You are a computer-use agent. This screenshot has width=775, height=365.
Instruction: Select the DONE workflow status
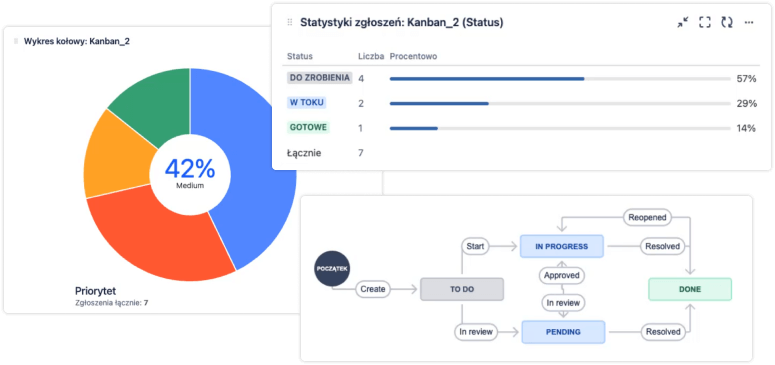point(690,289)
